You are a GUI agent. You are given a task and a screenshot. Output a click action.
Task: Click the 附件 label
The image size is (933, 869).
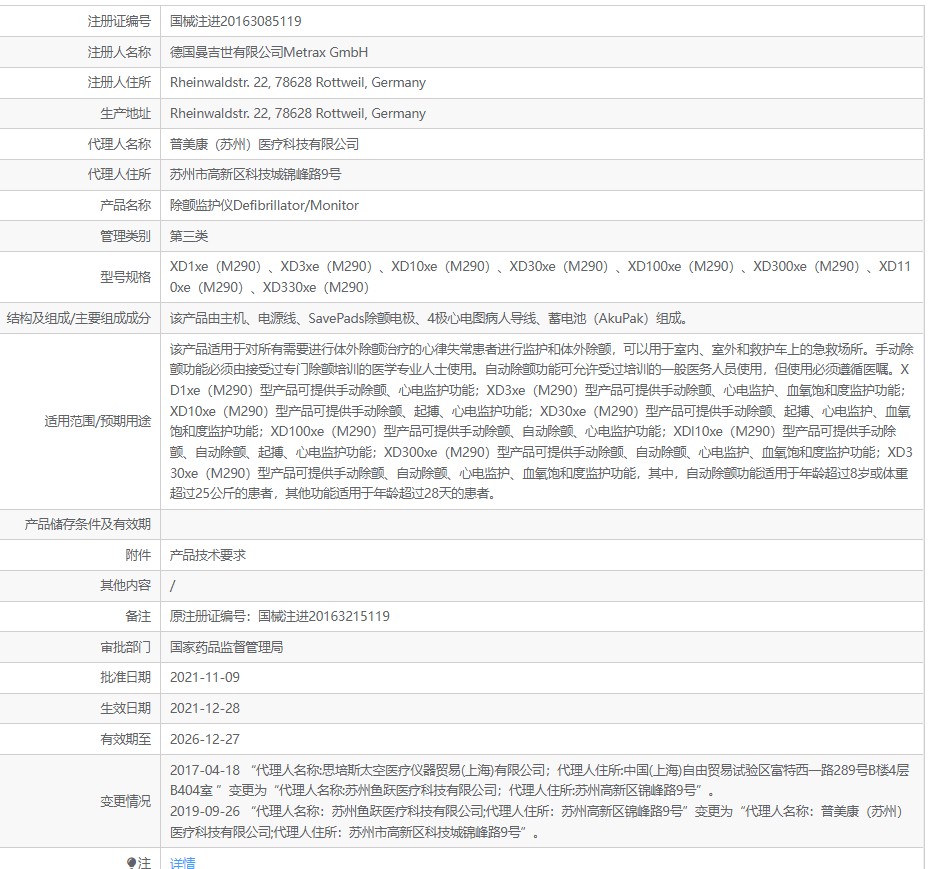pyautogui.click(x=138, y=555)
